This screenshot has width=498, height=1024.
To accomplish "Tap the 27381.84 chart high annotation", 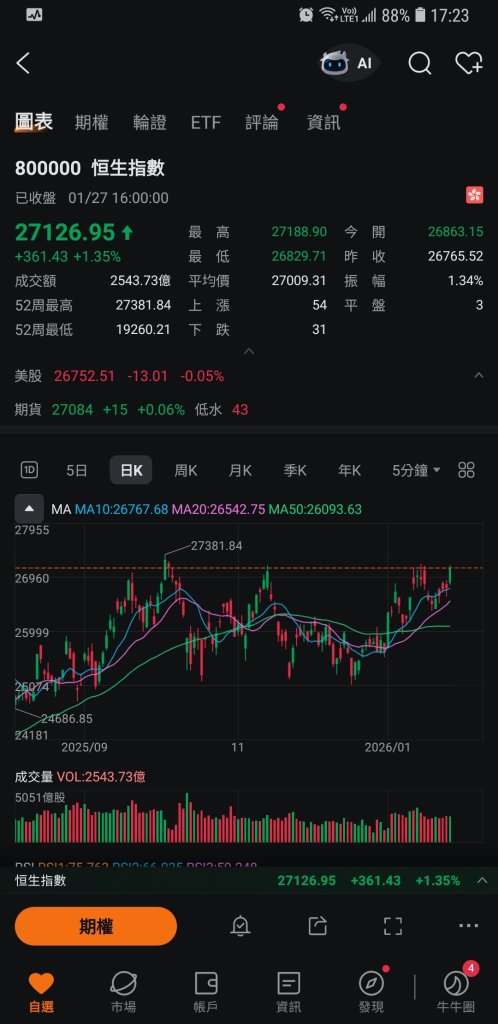I will click(216, 545).
